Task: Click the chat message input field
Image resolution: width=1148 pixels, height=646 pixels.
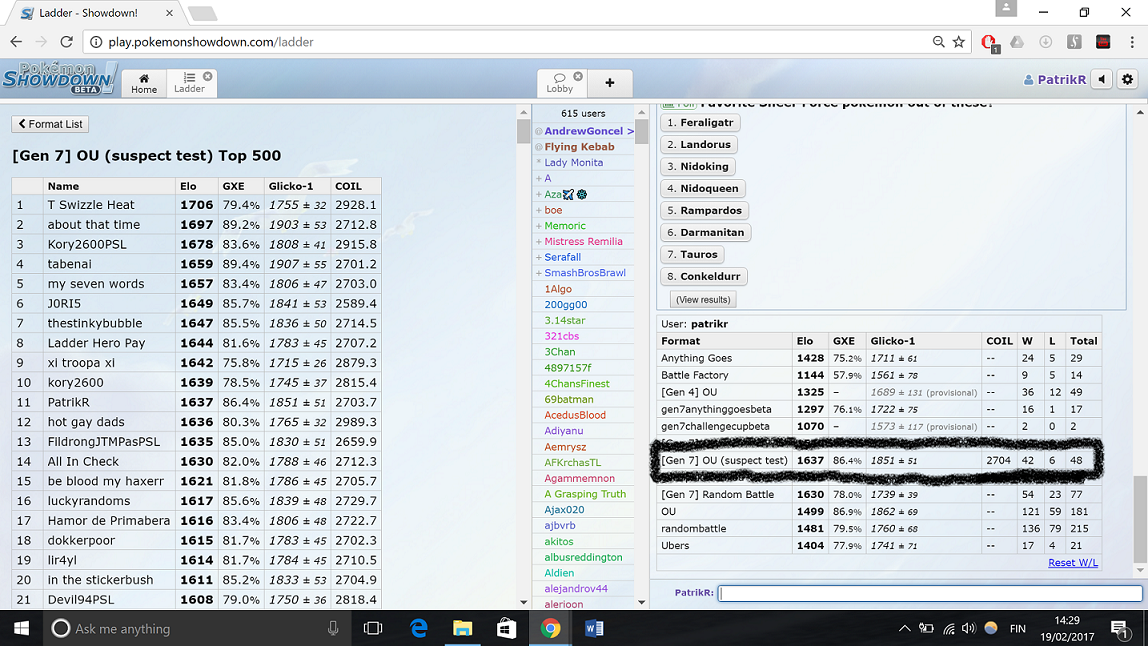Action: click(x=930, y=593)
